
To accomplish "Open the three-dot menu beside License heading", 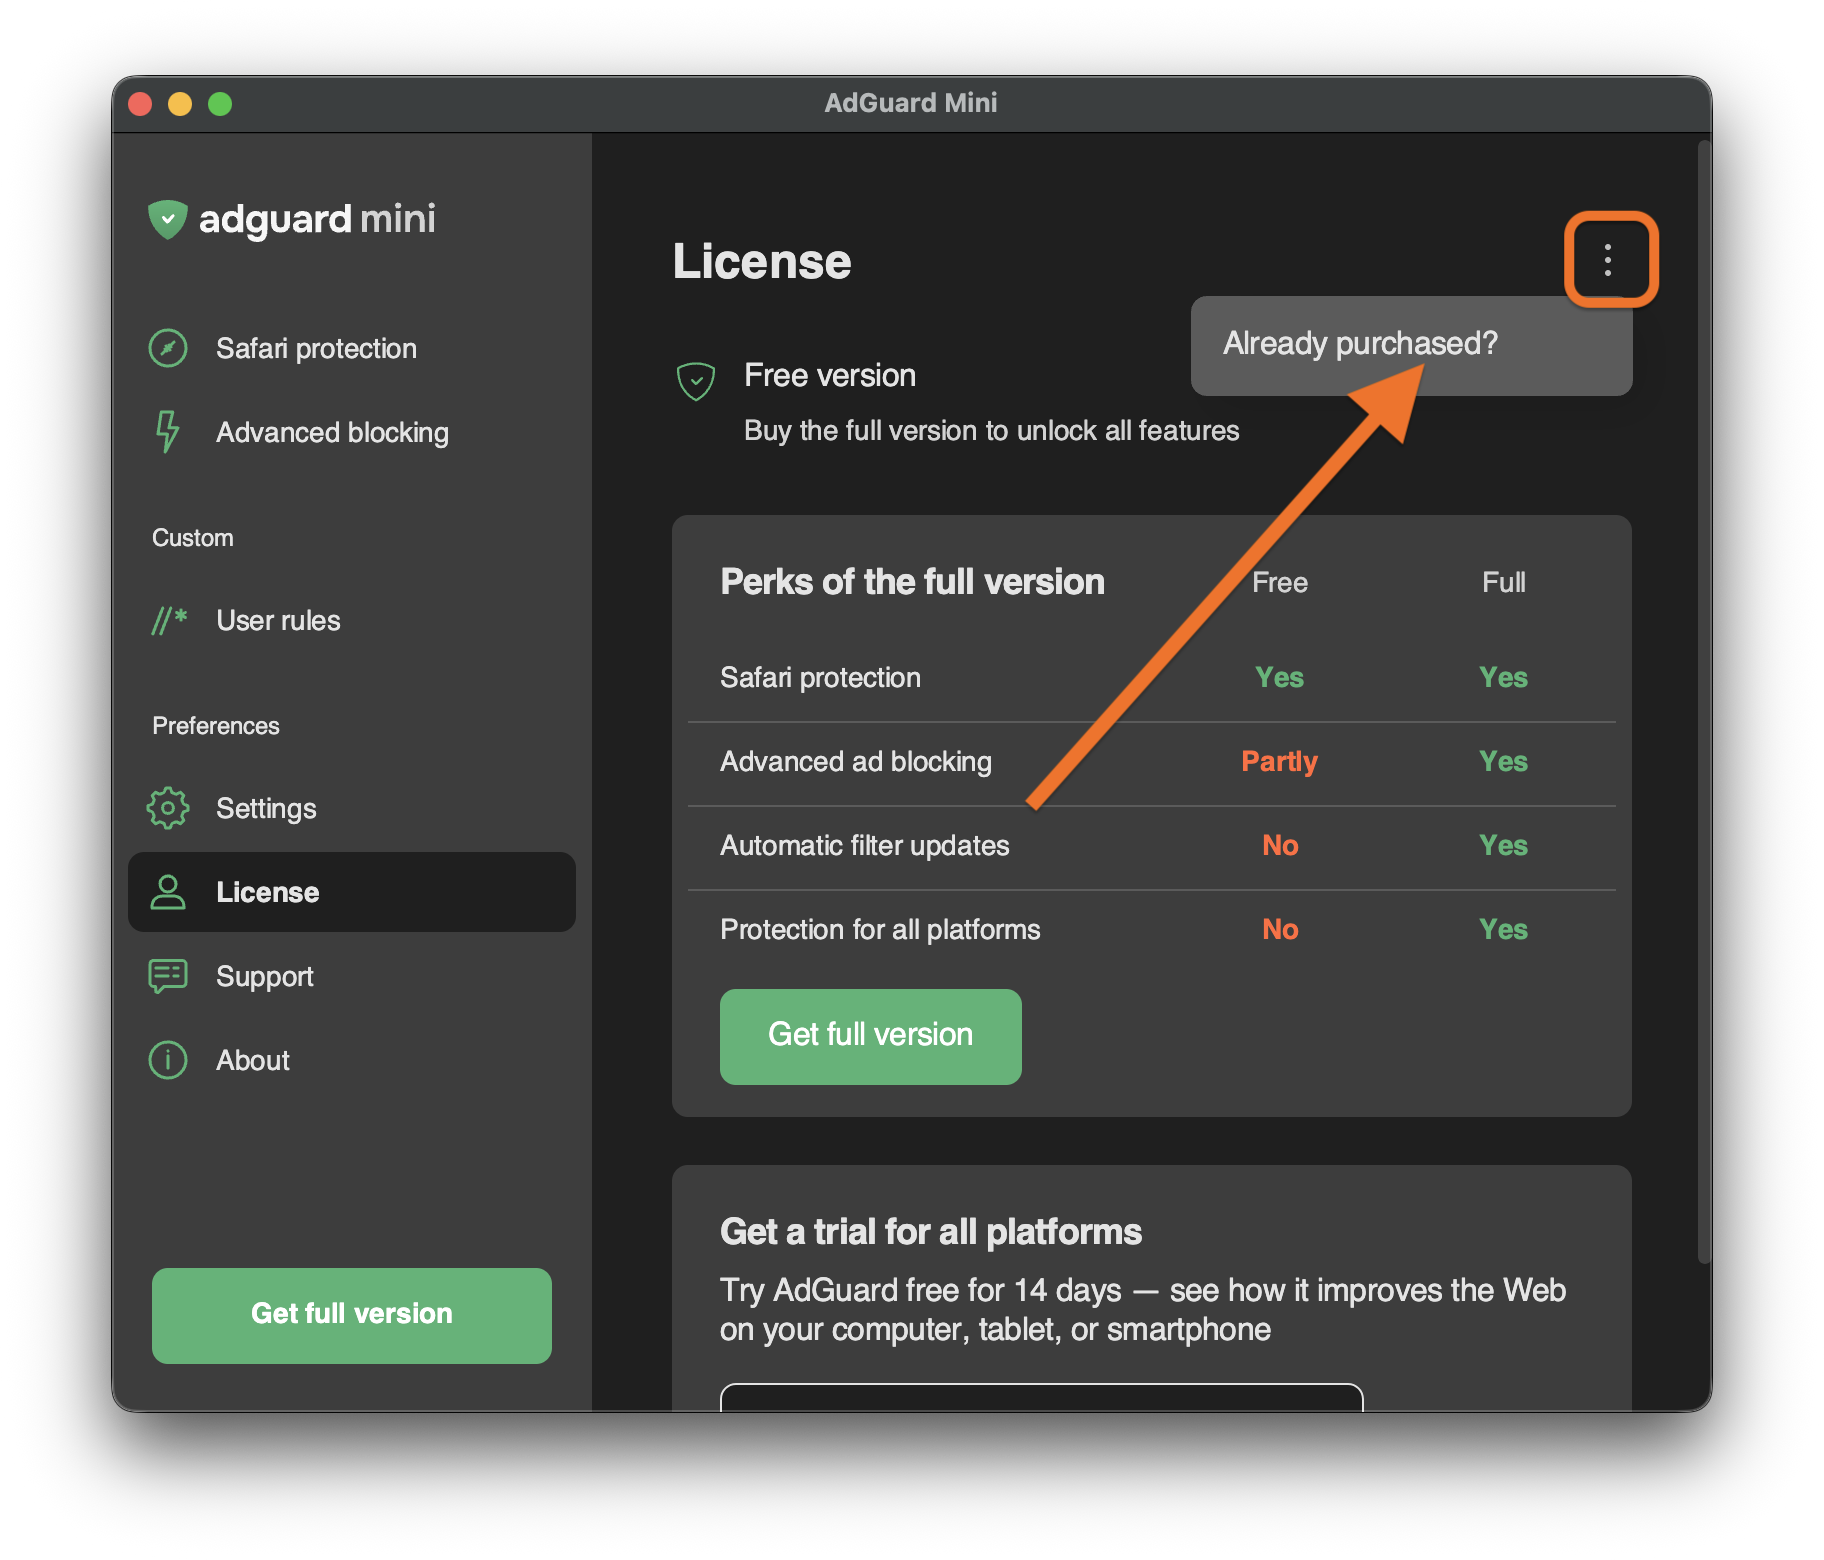I will pyautogui.click(x=1608, y=260).
